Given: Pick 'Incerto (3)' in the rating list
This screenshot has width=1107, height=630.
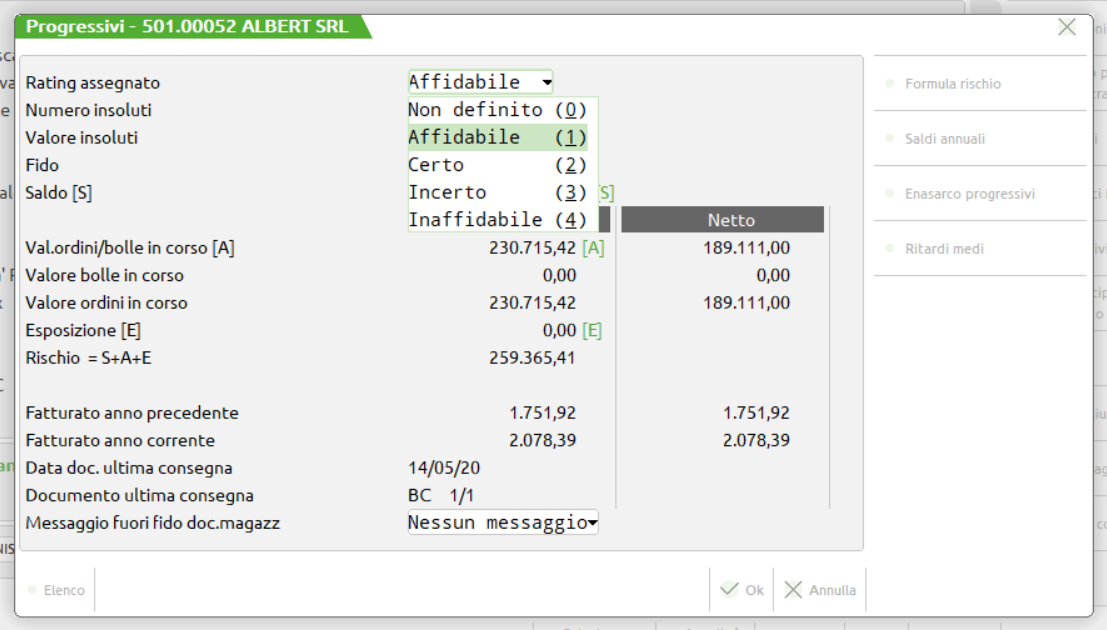Looking at the screenshot, I should pos(497,192).
